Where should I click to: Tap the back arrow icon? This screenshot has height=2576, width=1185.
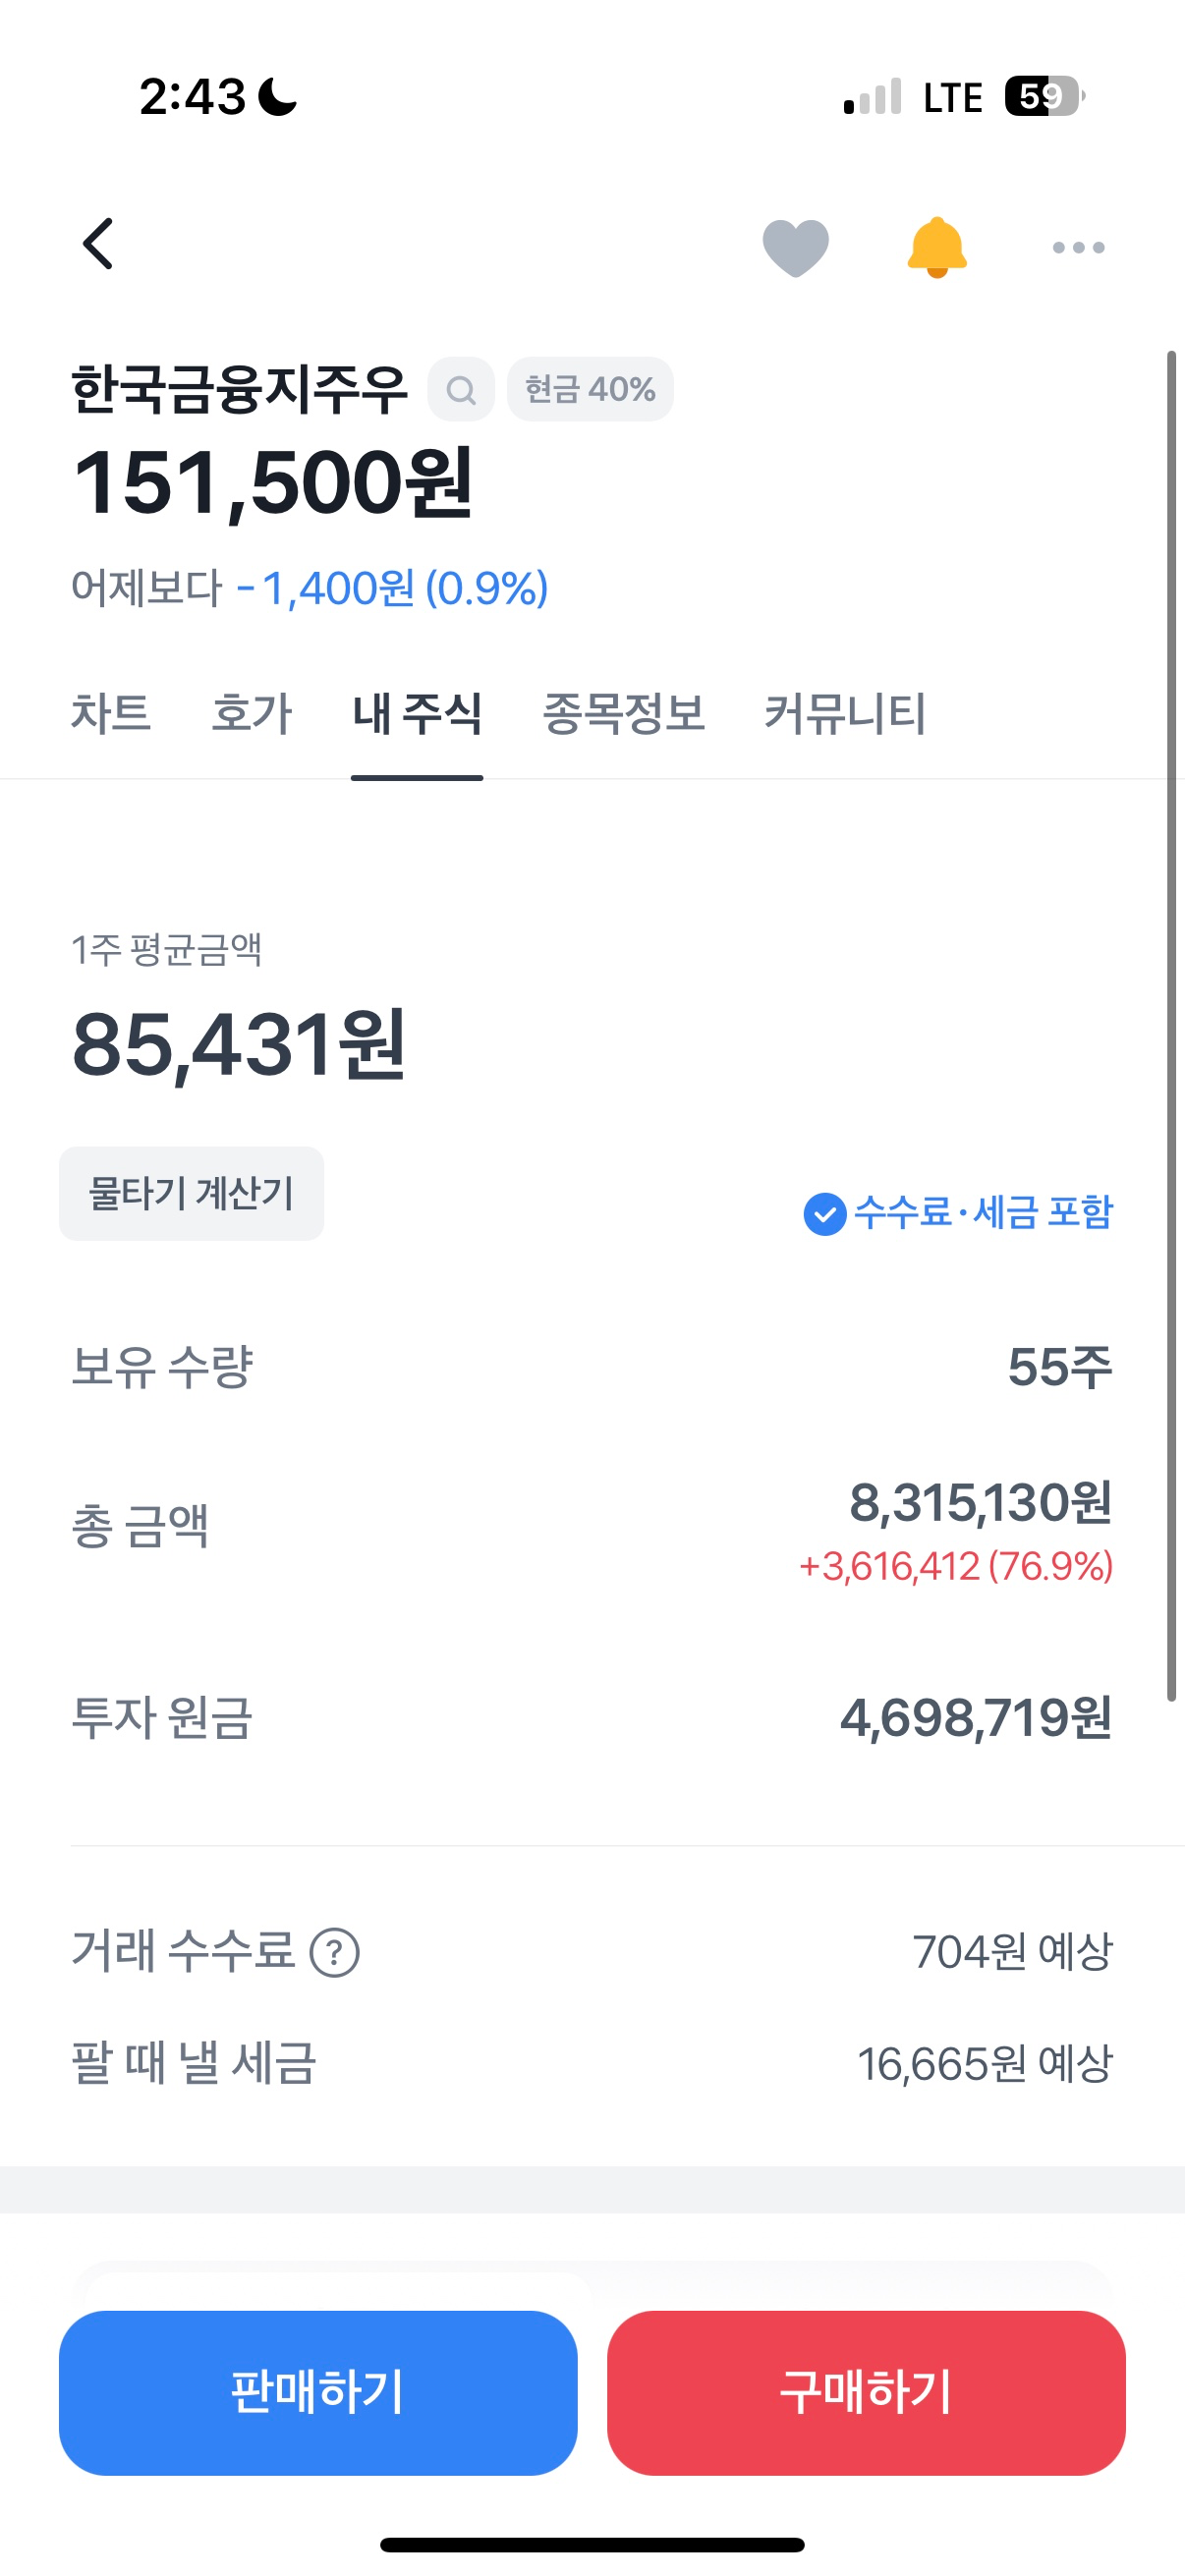pyautogui.click(x=98, y=244)
